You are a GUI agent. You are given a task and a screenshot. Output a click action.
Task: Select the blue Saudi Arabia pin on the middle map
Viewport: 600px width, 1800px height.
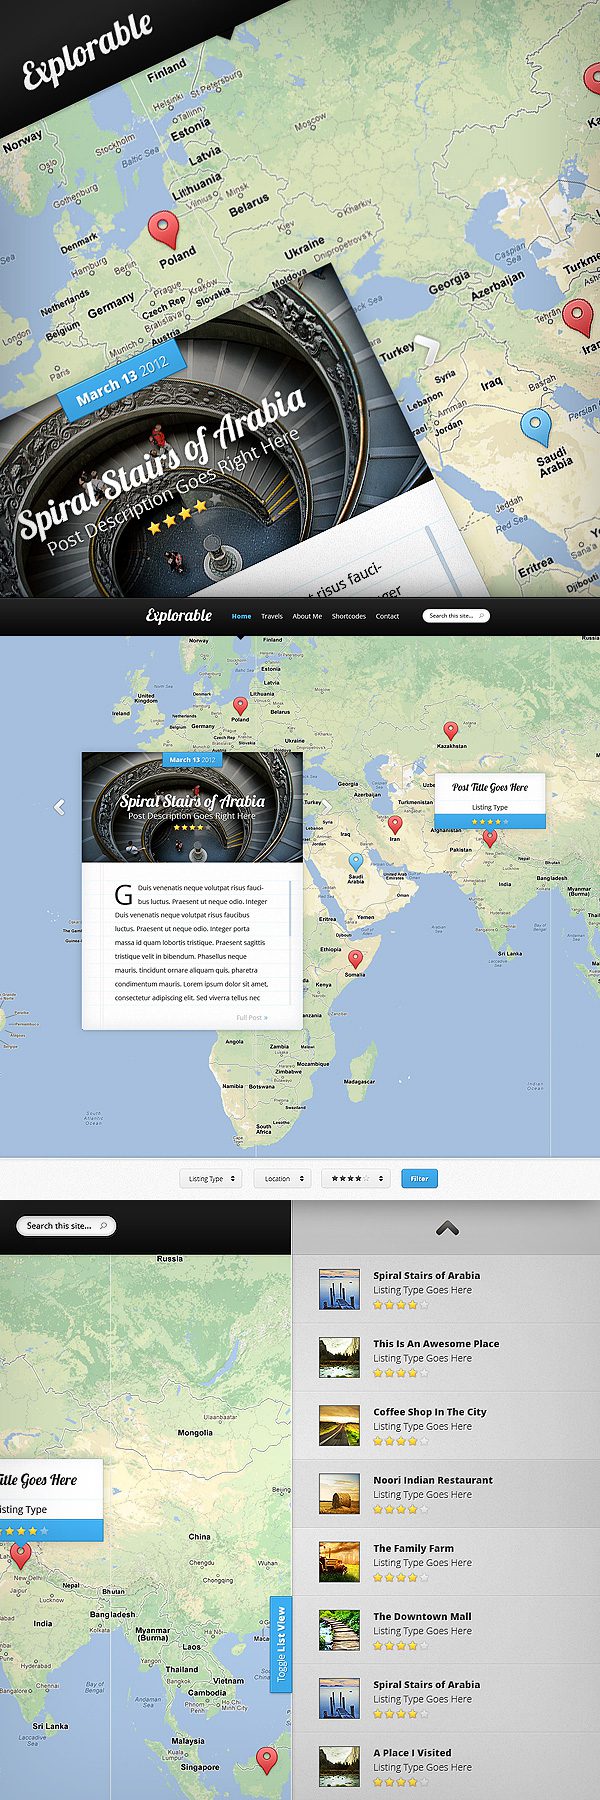click(356, 862)
